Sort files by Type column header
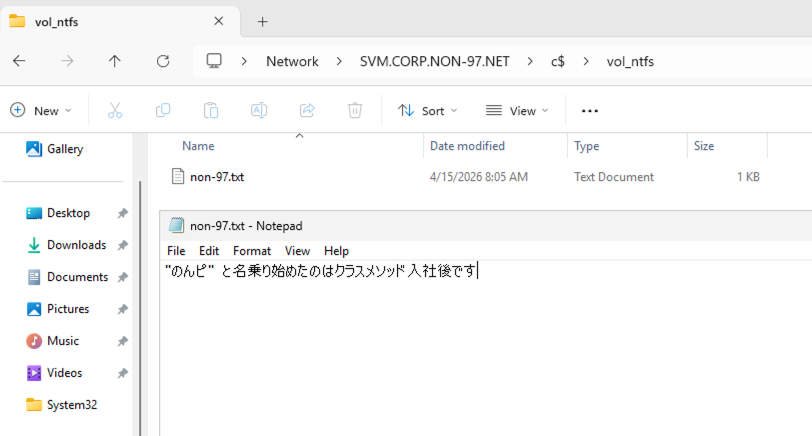Viewport: 812px width, 436px height. 586,146
